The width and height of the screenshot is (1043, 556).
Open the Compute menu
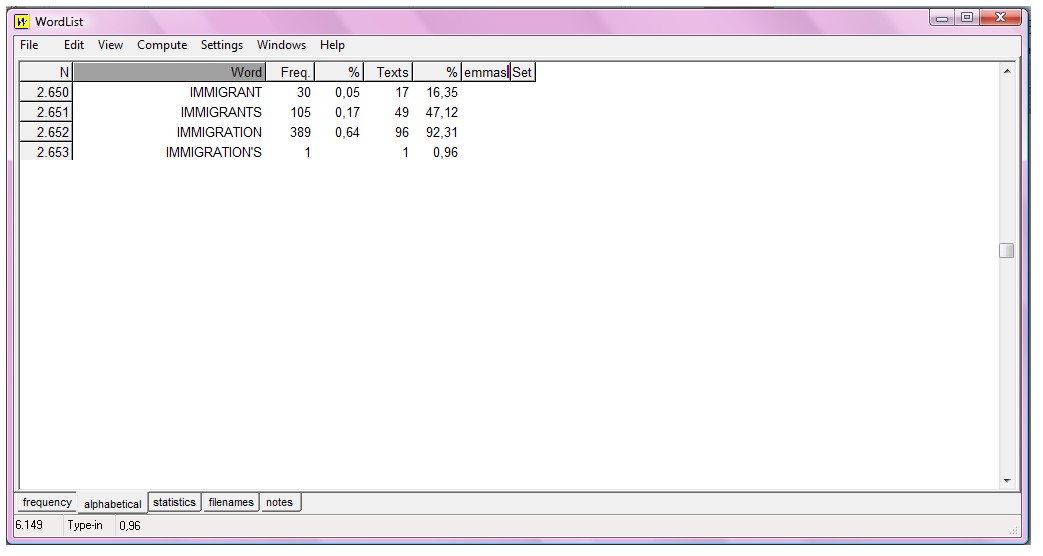pos(162,45)
